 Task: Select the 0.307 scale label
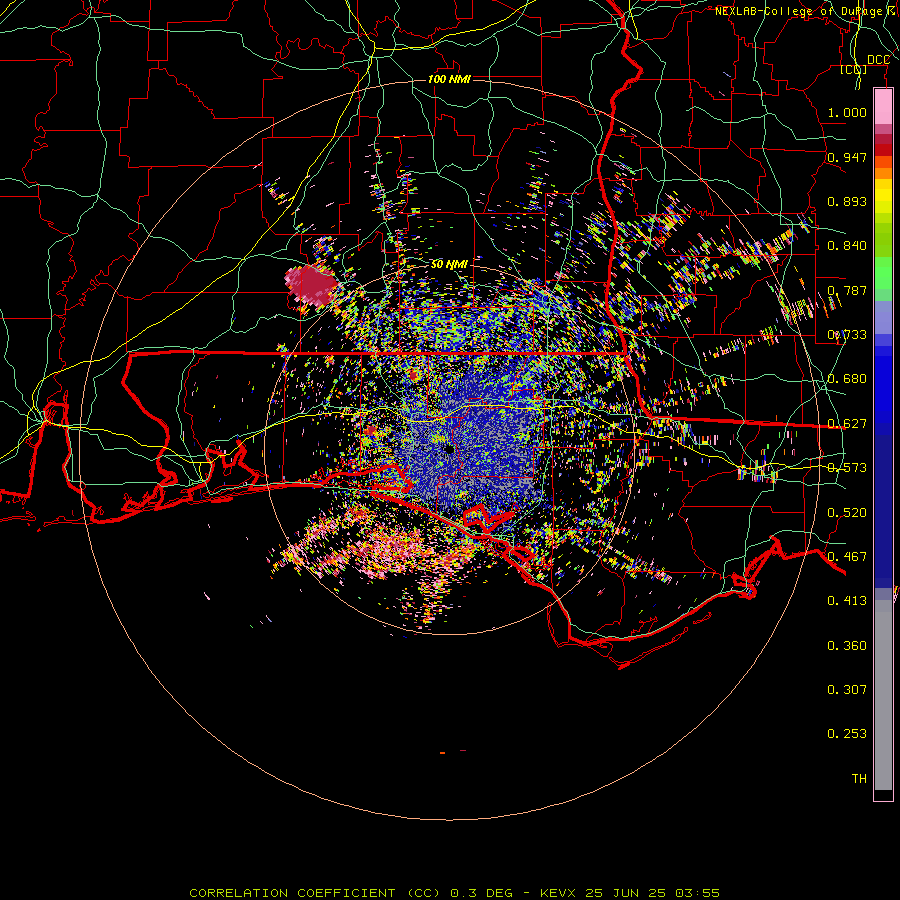click(847, 689)
